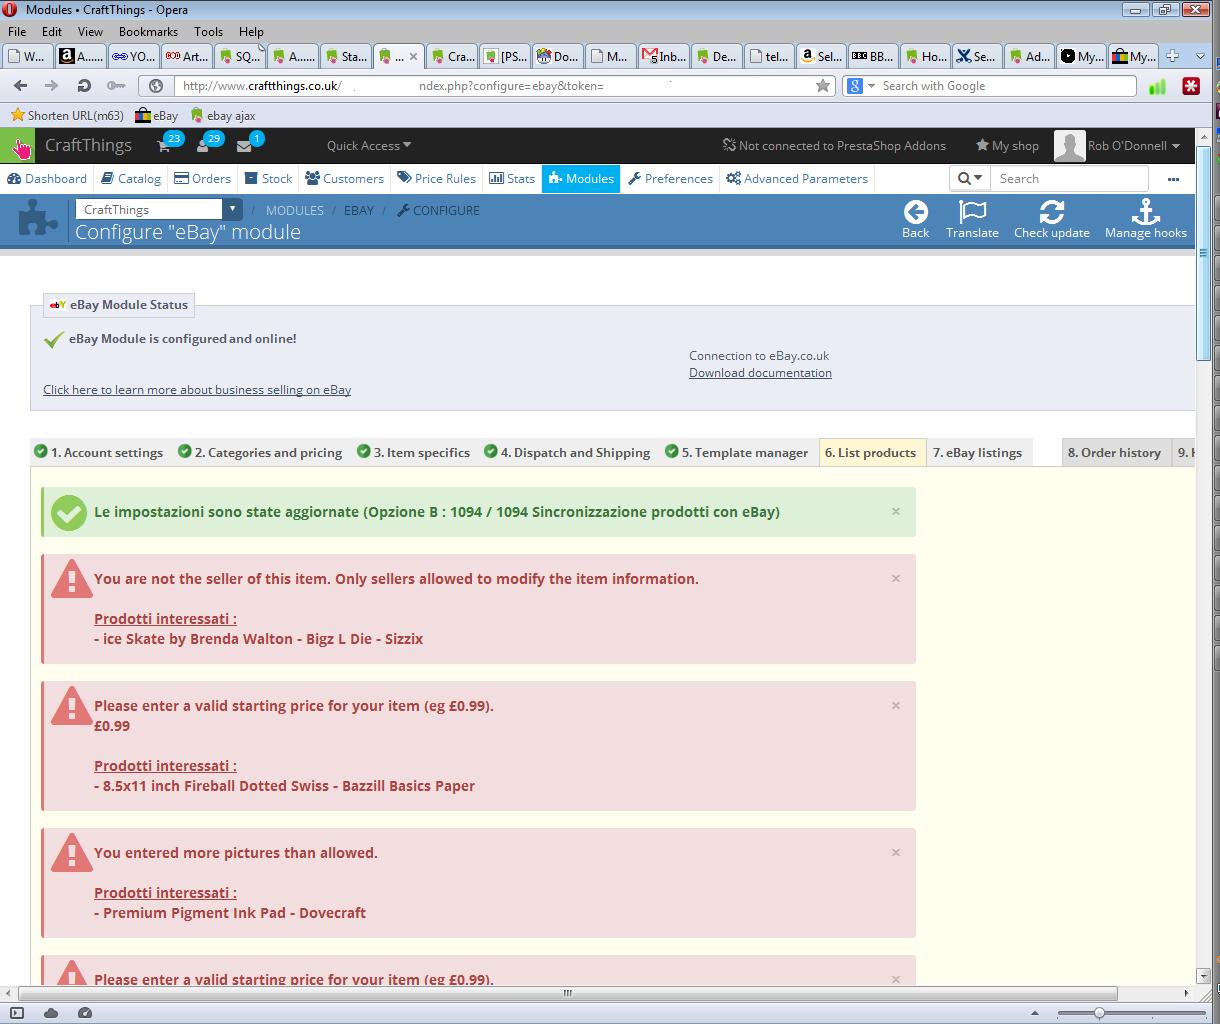The width and height of the screenshot is (1220, 1024).
Task: Close the Fireball Dotted Swiss price error
Action: click(x=896, y=705)
